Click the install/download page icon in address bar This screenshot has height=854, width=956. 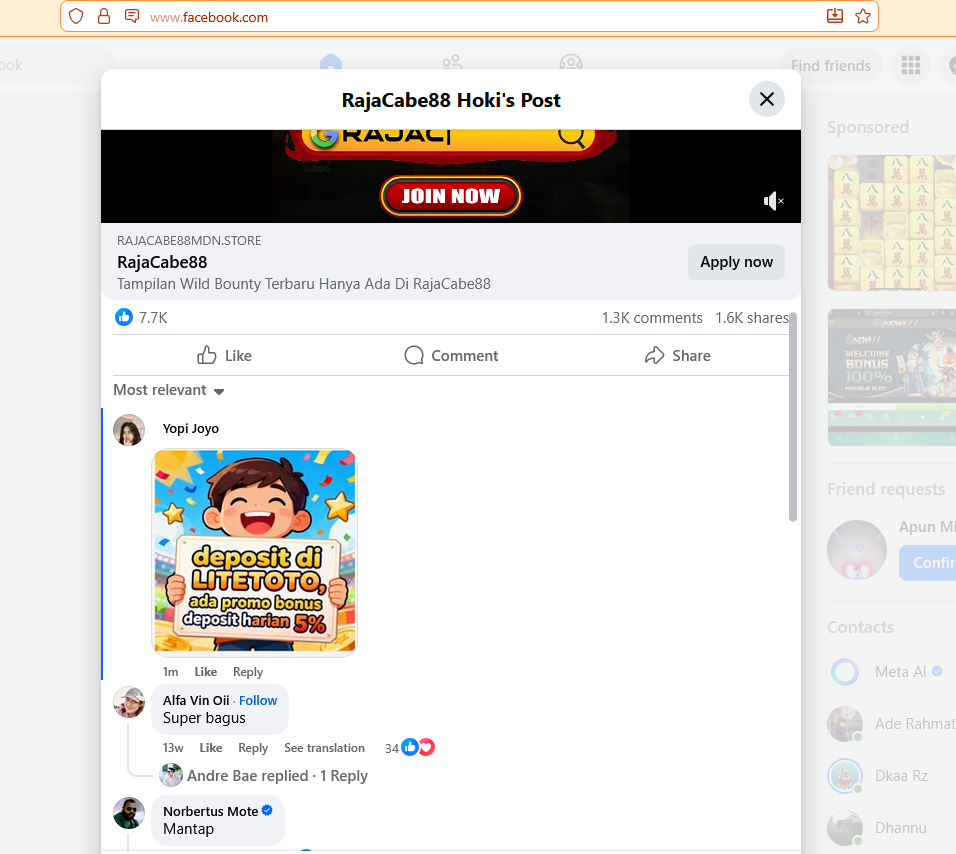[835, 16]
